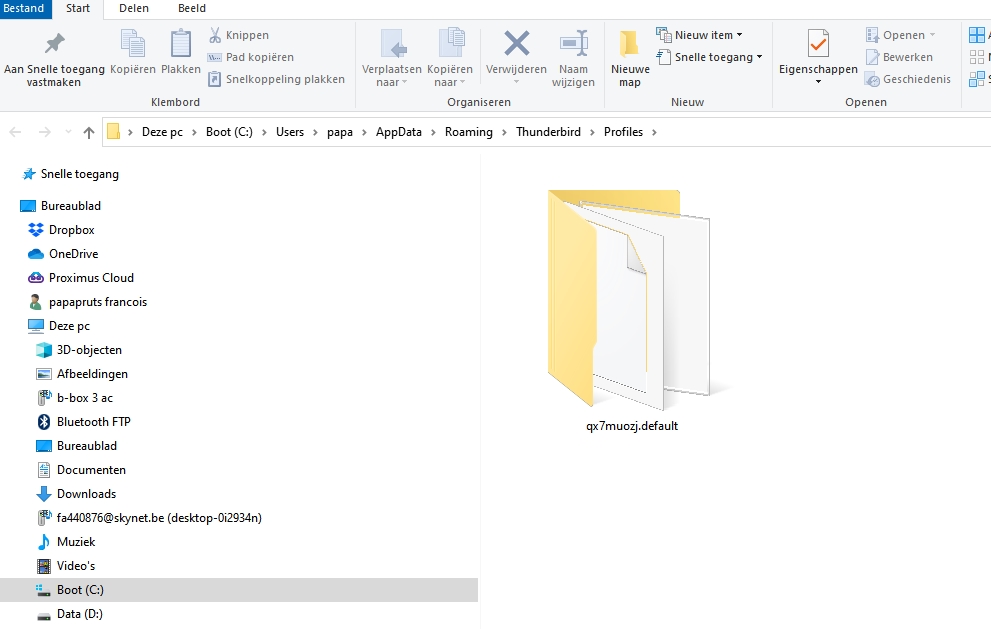Viewport: 991px width, 629px height.
Task: Click the Knippen scissors icon
Action: click(216, 35)
